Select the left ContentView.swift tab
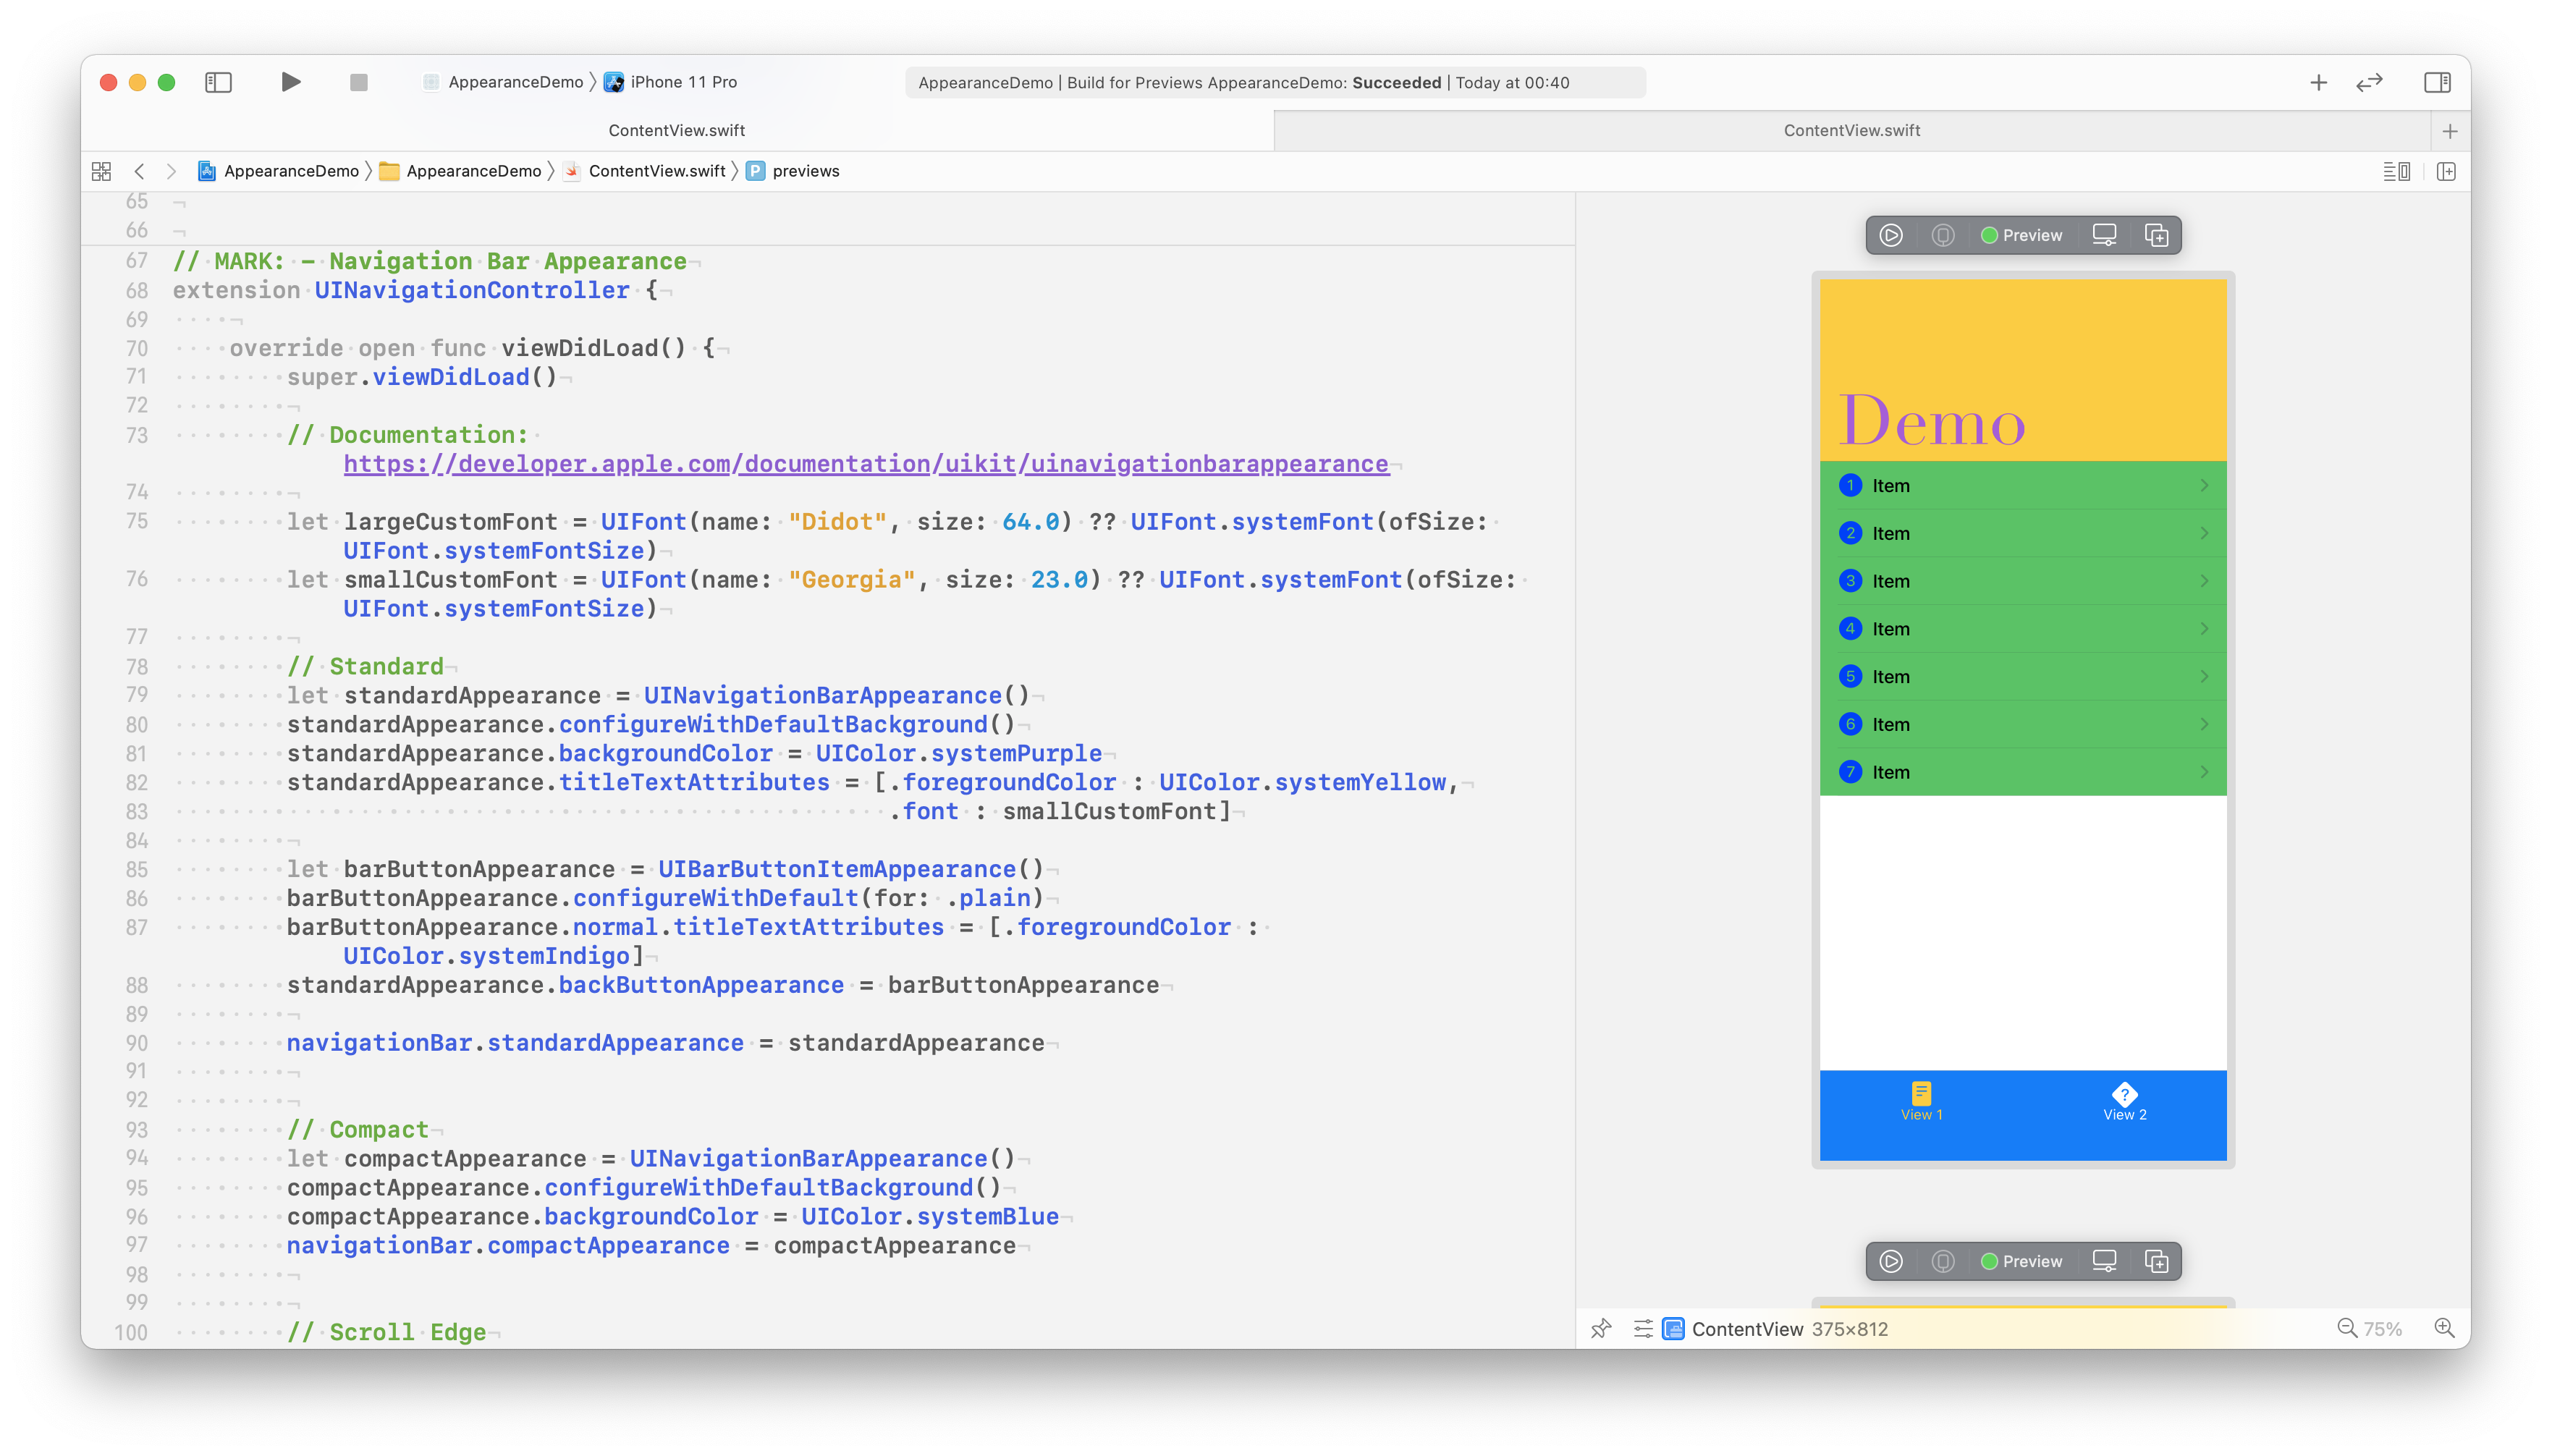 pyautogui.click(x=676, y=130)
